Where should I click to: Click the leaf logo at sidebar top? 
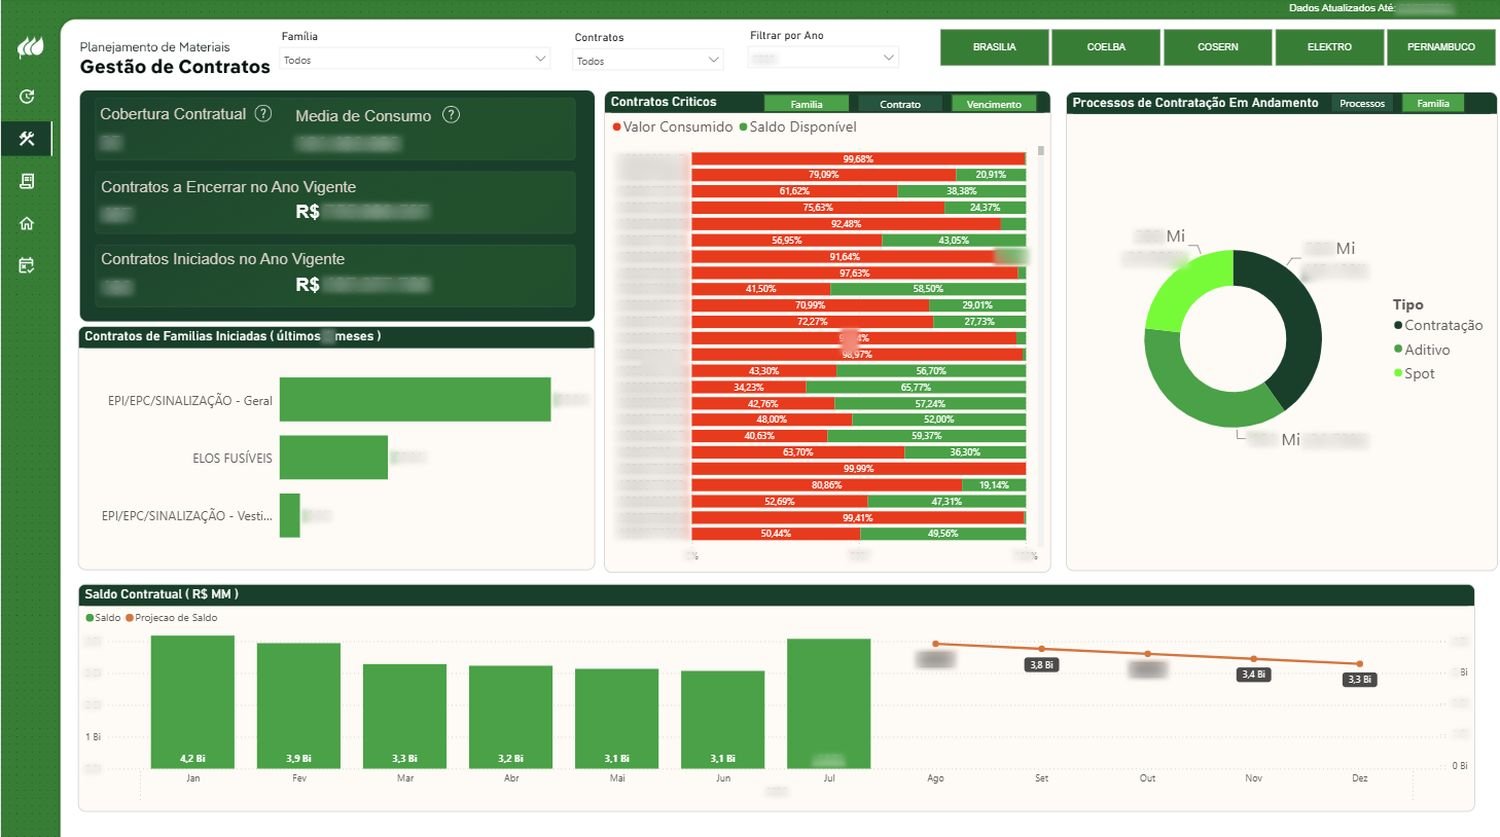coord(30,47)
